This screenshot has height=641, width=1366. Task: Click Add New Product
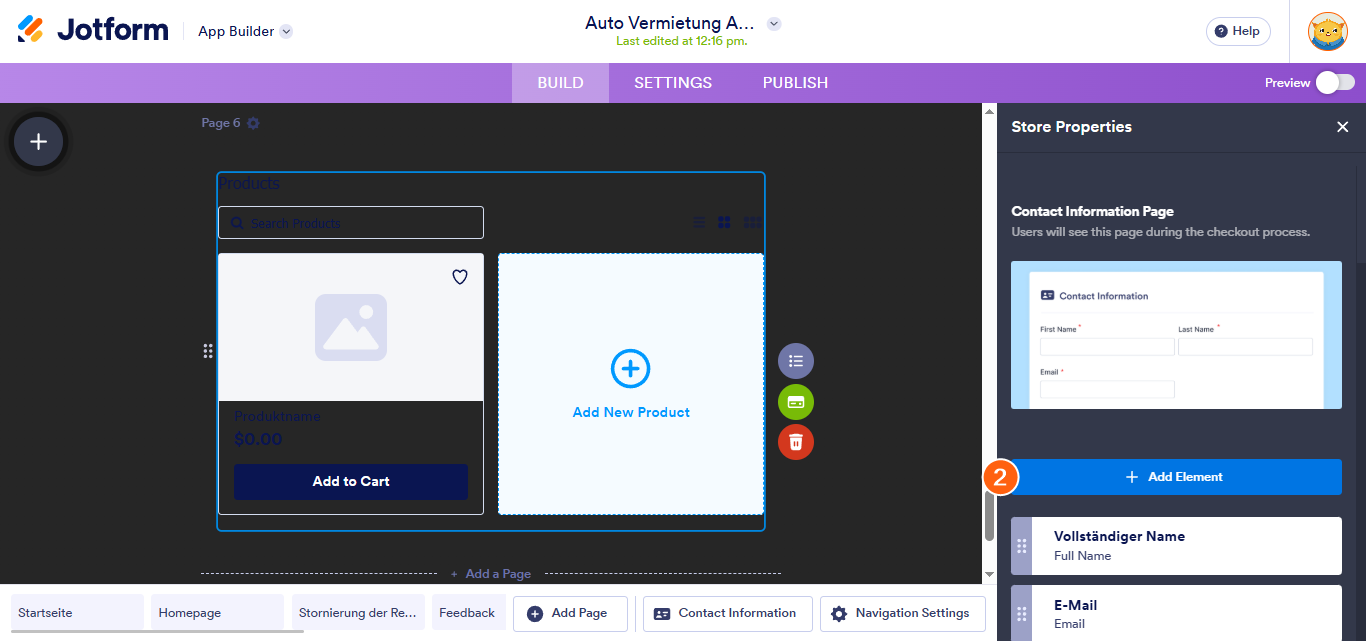tap(630, 383)
